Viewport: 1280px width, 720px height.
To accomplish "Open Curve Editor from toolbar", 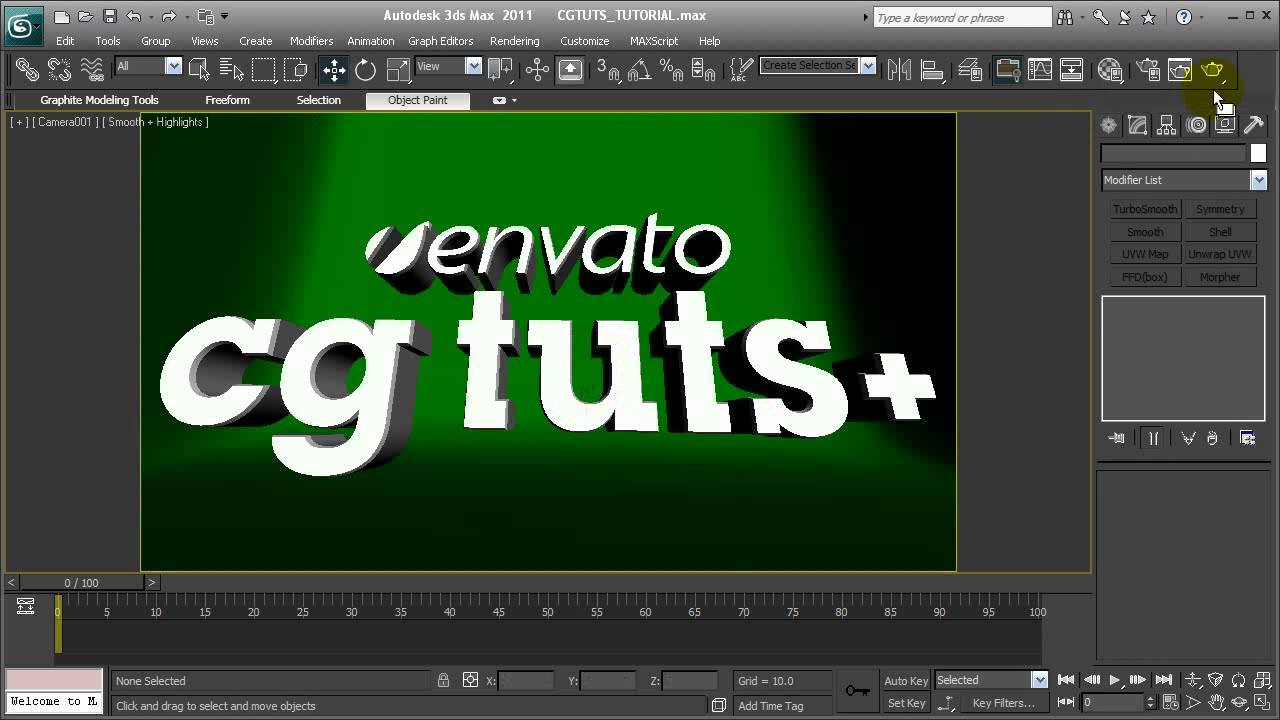I will click(x=1040, y=69).
